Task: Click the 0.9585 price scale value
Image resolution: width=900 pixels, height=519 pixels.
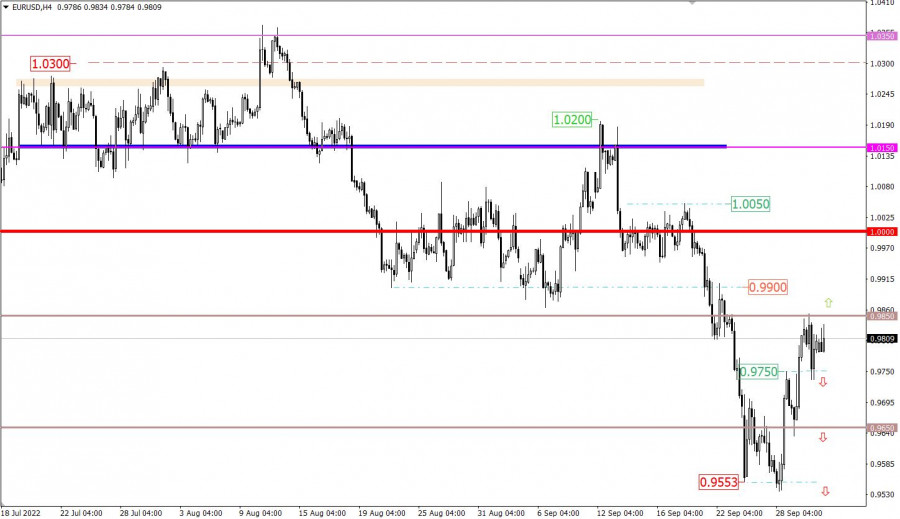Action: 882,464
